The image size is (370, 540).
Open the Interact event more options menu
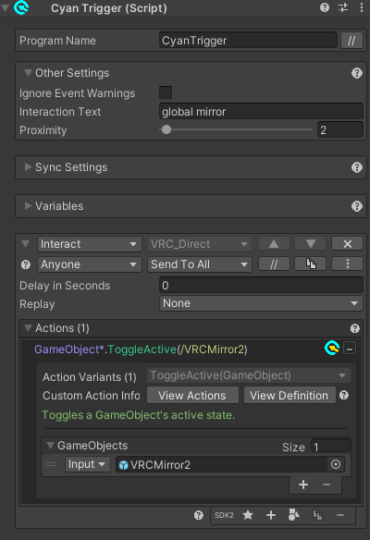click(x=347, y=264)
